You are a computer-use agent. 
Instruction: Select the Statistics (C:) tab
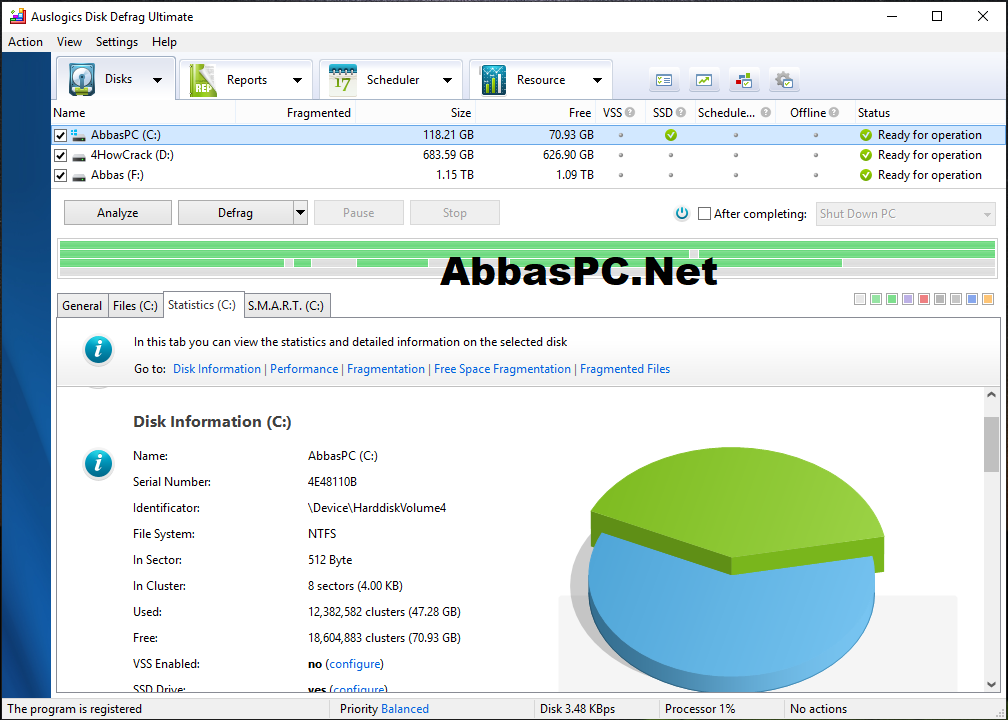coord(202,305)
